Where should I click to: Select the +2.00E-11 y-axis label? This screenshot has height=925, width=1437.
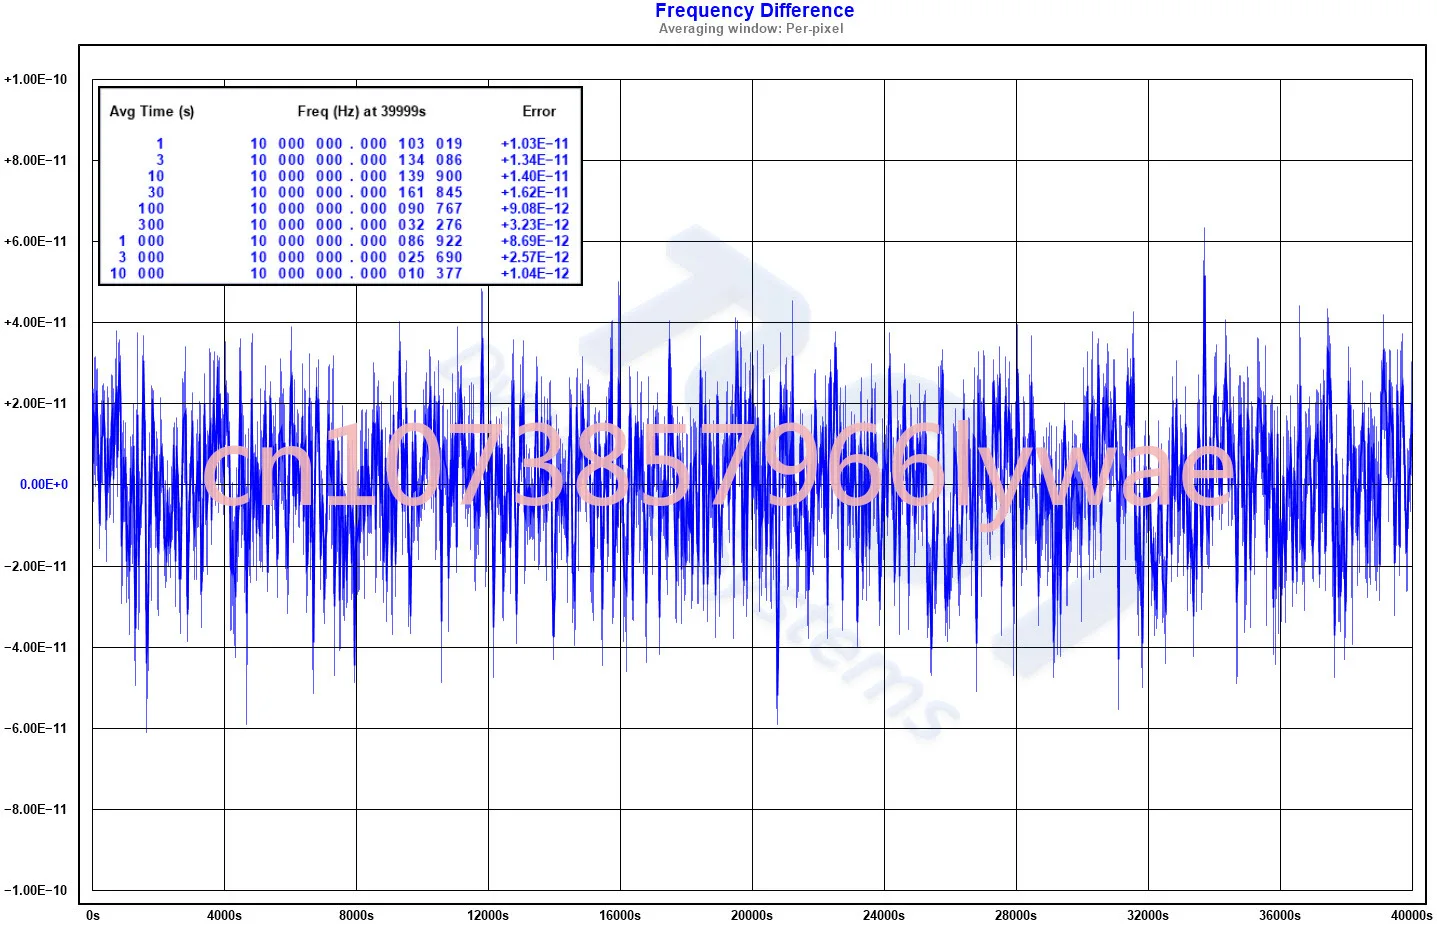tap(36, 404)
